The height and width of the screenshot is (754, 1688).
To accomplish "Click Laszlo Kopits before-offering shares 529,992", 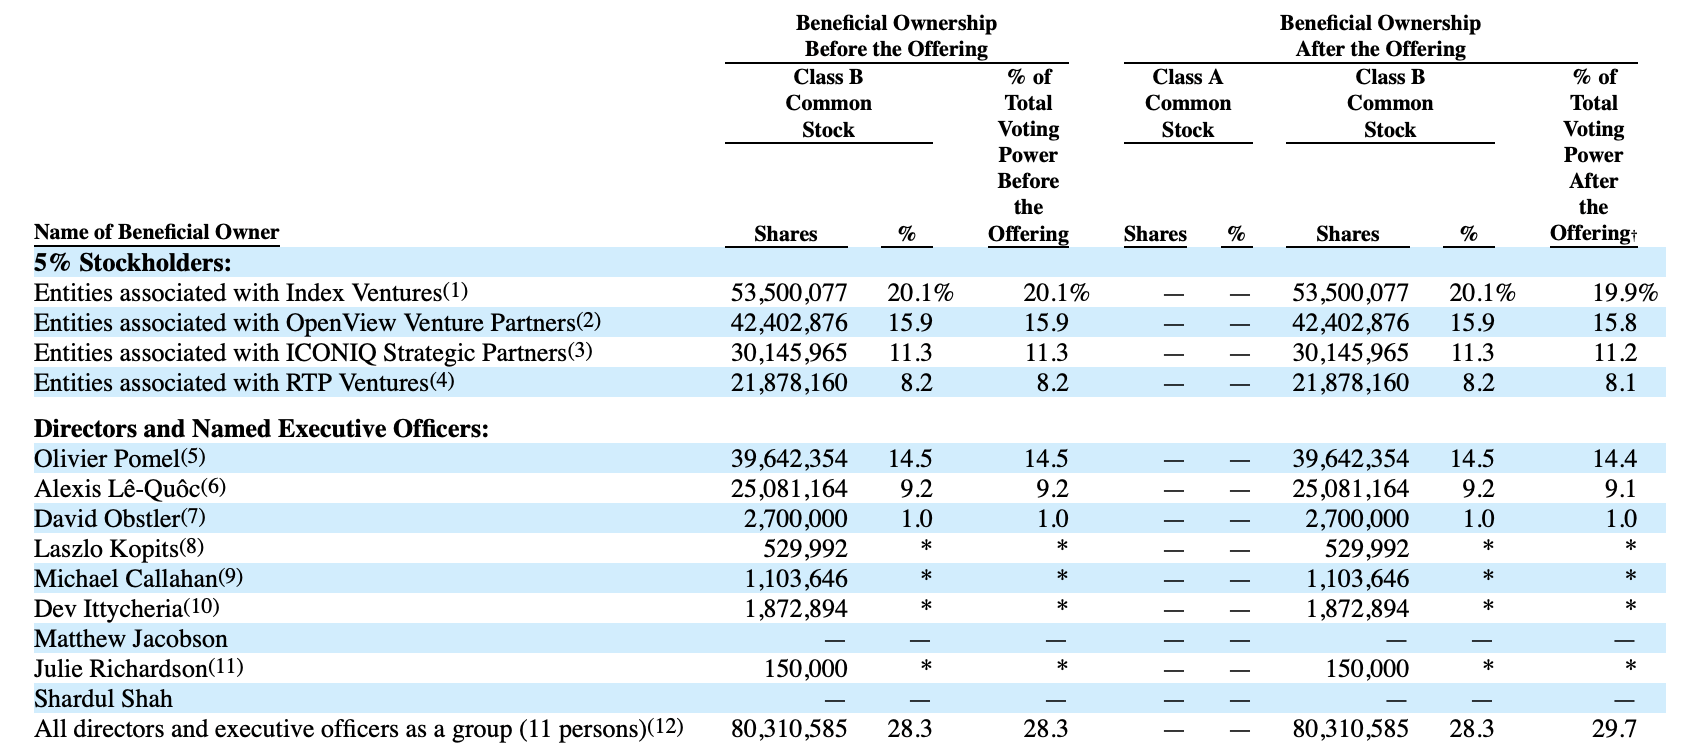I will pyautogui.click(x=805, y=550).
